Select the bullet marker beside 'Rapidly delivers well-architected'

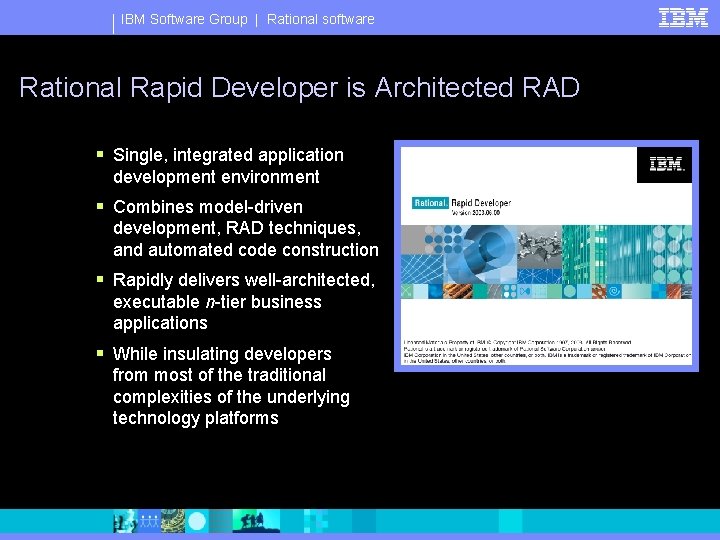click(100, 279)
